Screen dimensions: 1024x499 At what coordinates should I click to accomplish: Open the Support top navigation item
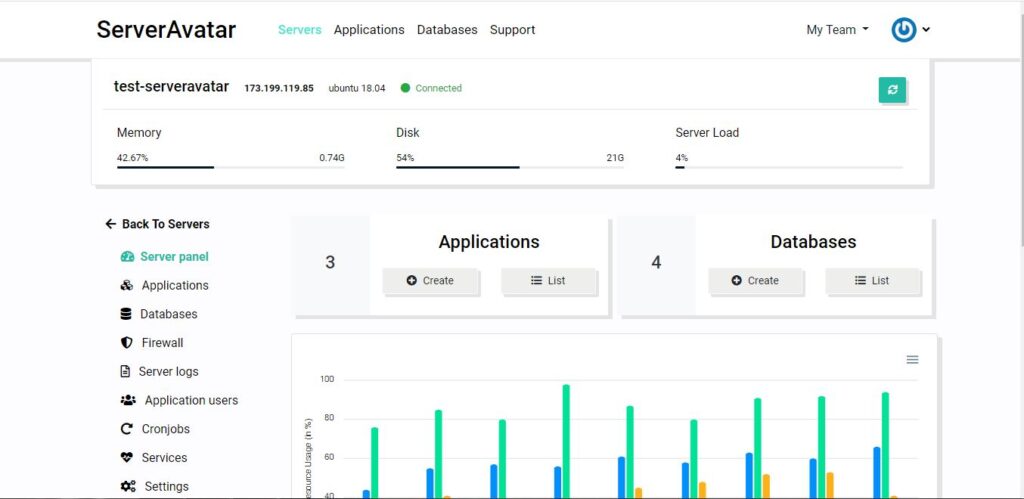[513, 30]
